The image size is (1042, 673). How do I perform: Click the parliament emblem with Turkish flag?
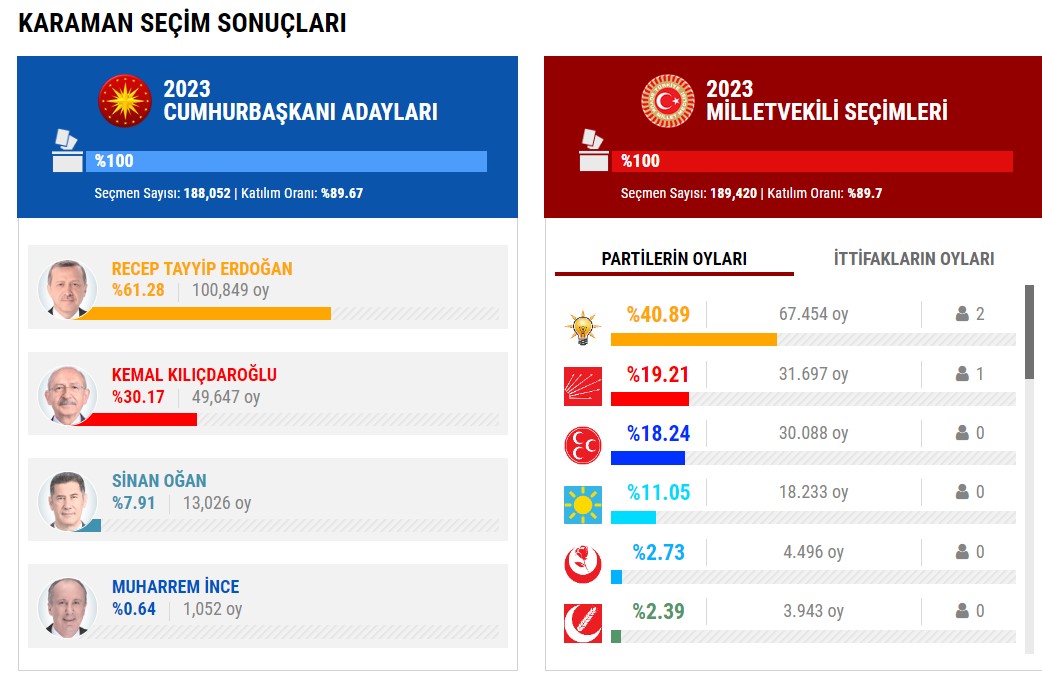[x=667, y=101]
